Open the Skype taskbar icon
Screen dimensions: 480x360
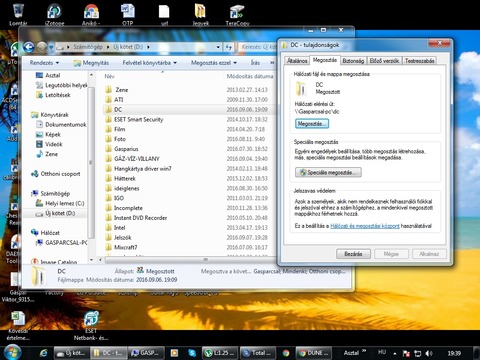click(192, 353)
